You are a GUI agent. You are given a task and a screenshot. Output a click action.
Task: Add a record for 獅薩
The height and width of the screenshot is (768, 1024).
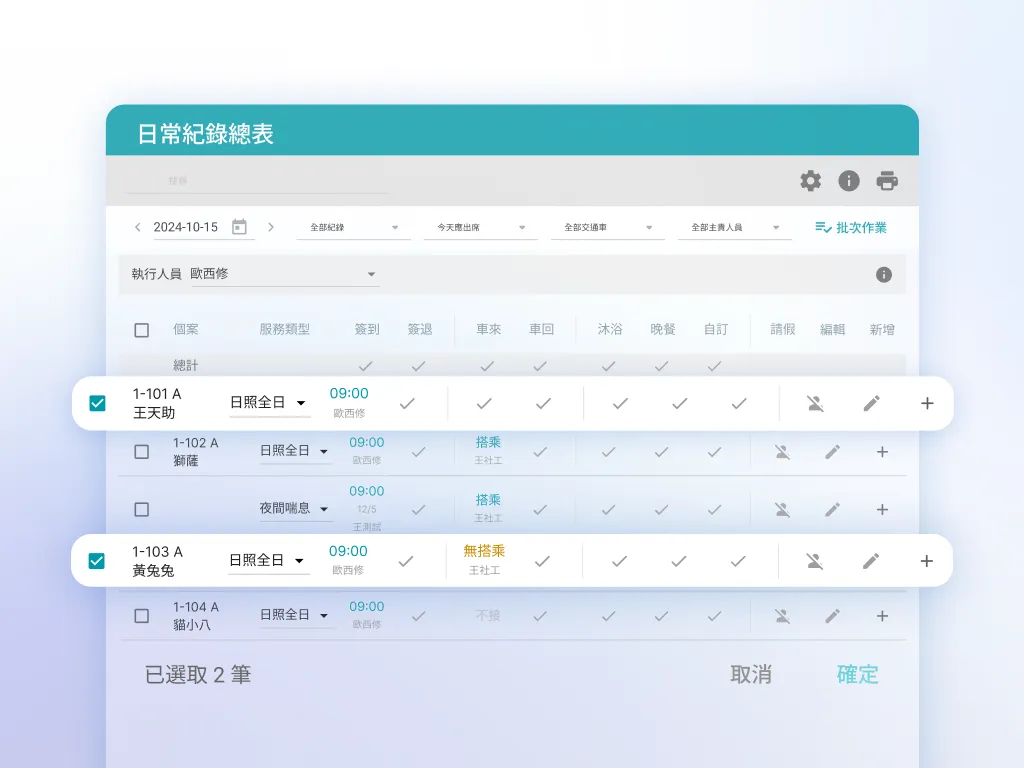pyautogui.click(x=882, y=452)
